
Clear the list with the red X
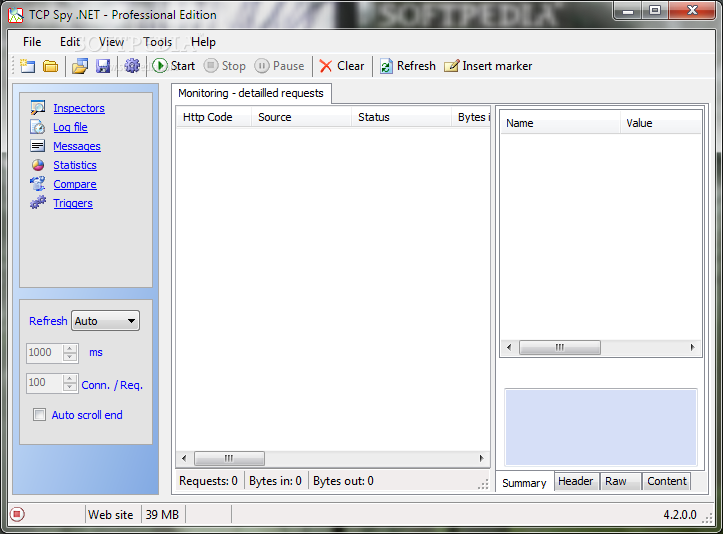pyautogui.click(x=326, y=66)
